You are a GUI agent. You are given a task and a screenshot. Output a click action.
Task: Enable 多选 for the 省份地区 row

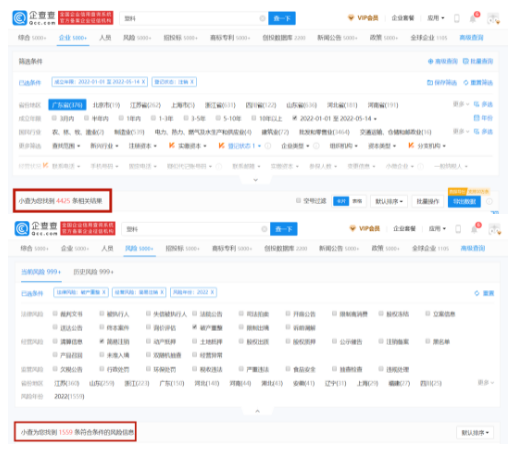pyautogui.click(x=483, y=104)
